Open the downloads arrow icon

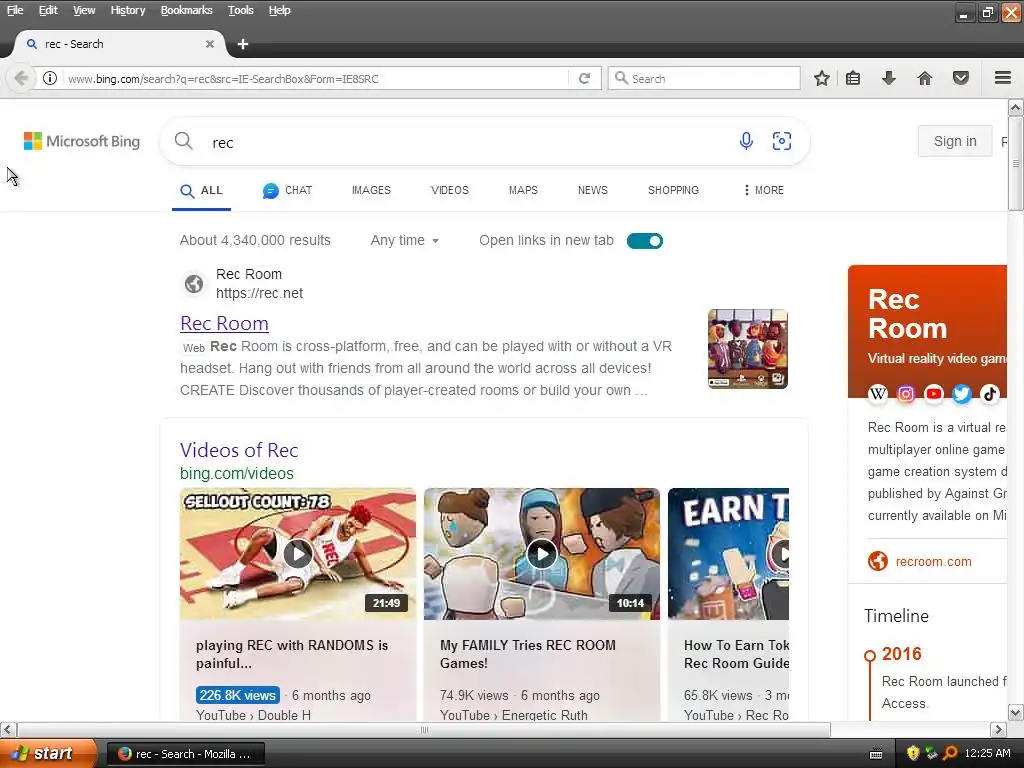888,78
